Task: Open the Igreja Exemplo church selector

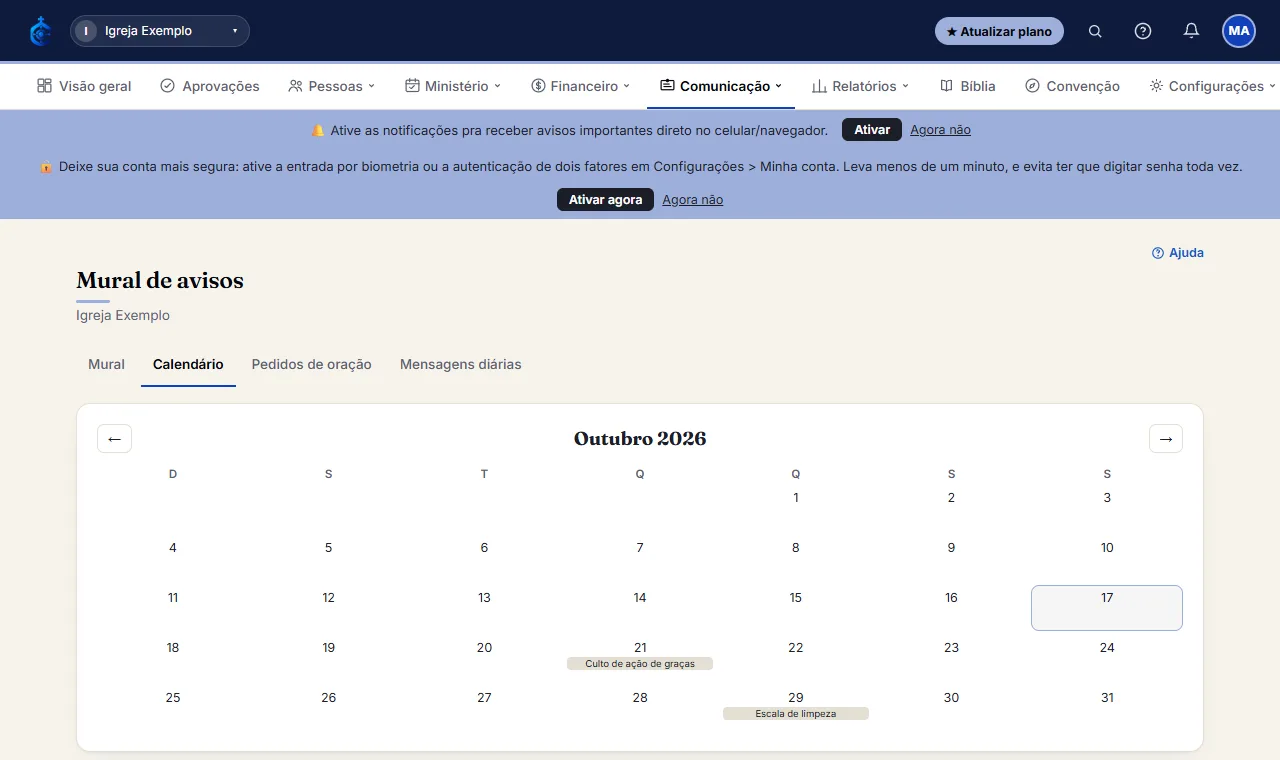Action: [x=160, y=31]
